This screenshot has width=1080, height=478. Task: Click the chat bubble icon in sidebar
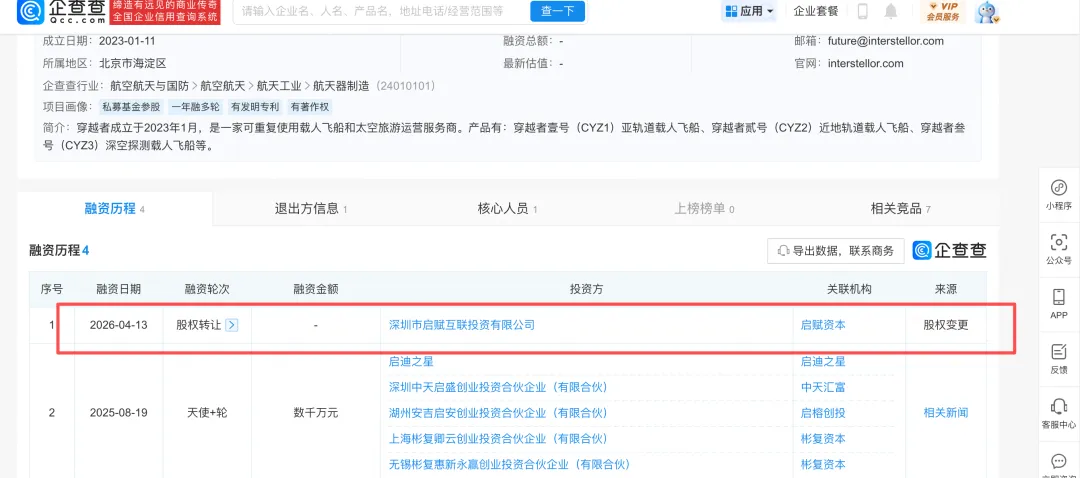[x=1058, y=461]
